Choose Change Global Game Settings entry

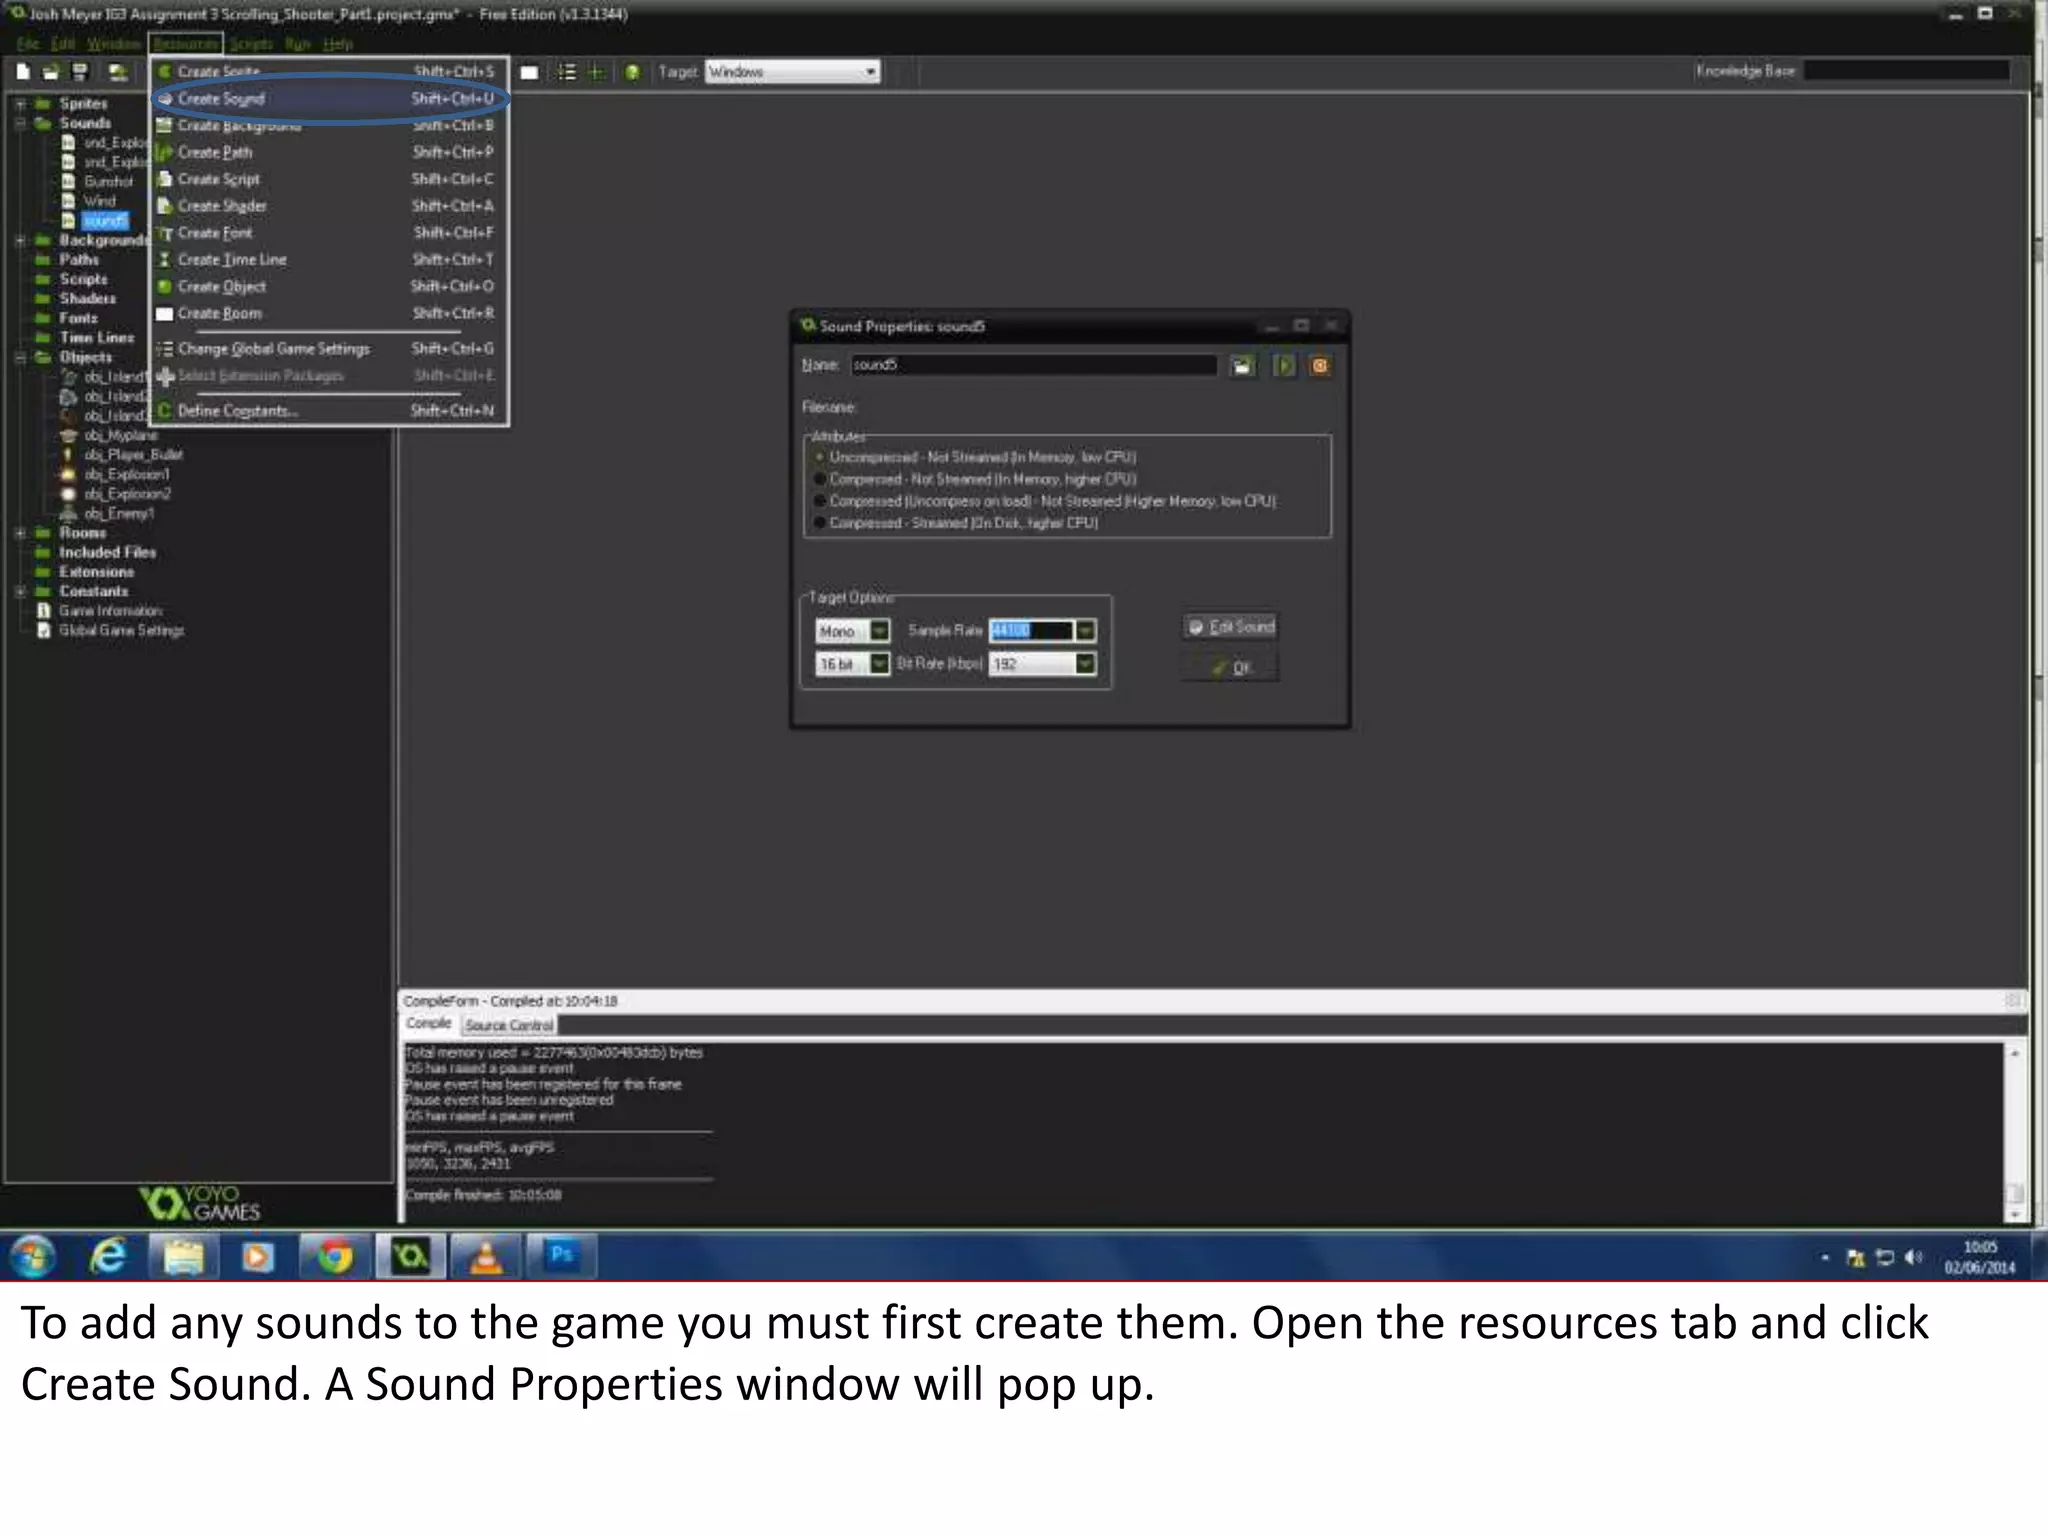330,349
